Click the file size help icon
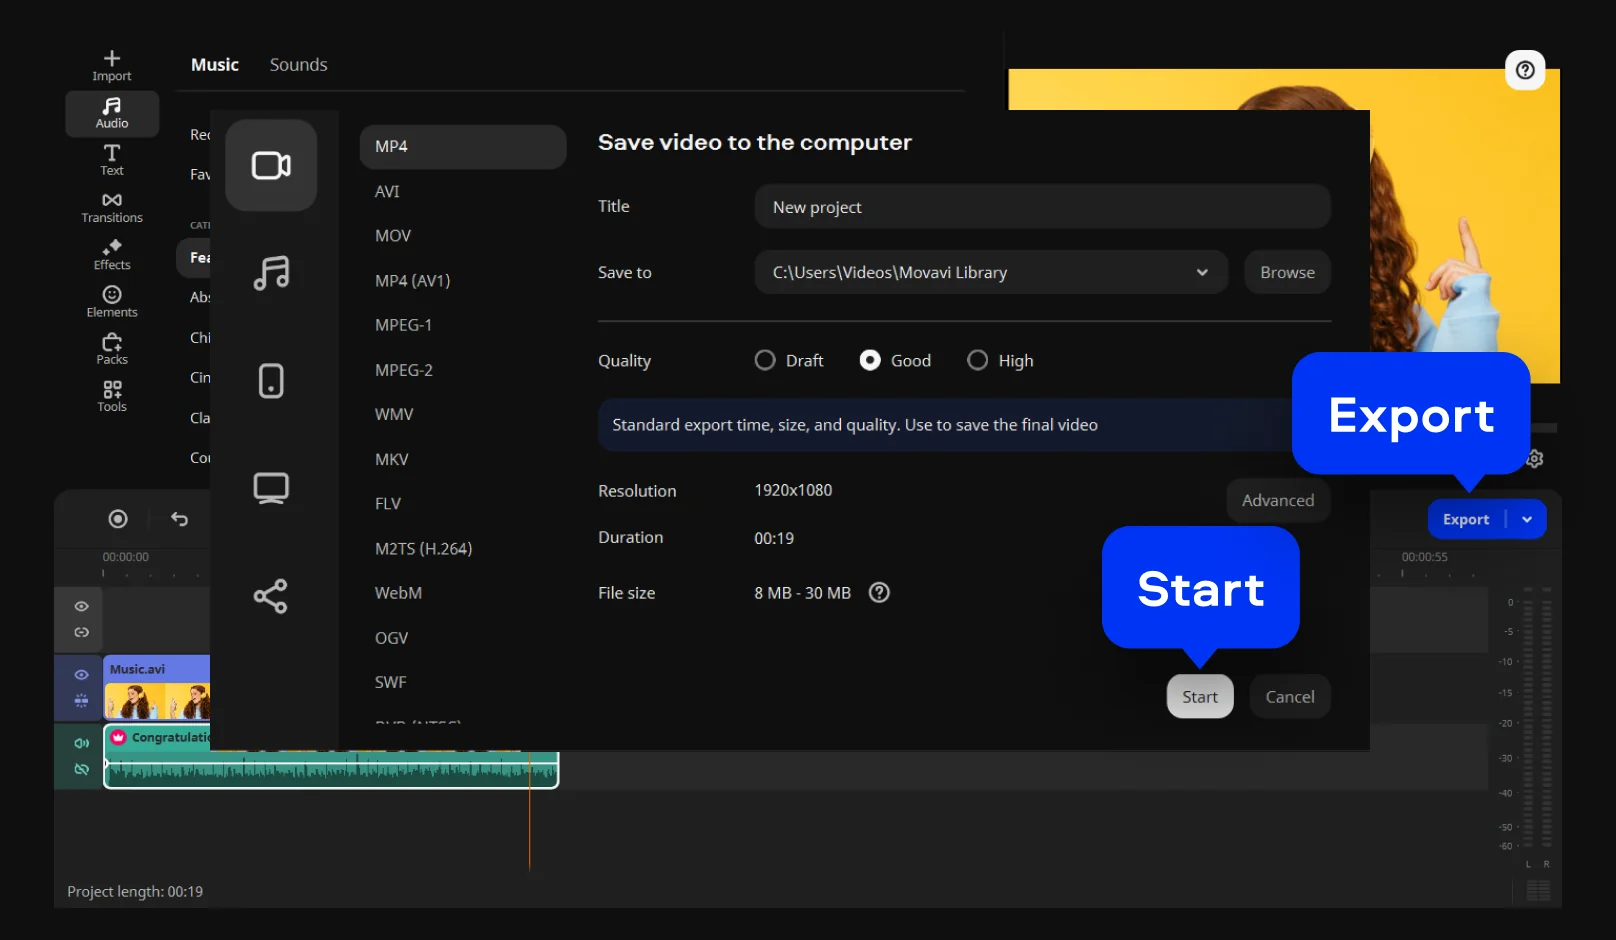The image size is (1616, 940). (879, 593)
